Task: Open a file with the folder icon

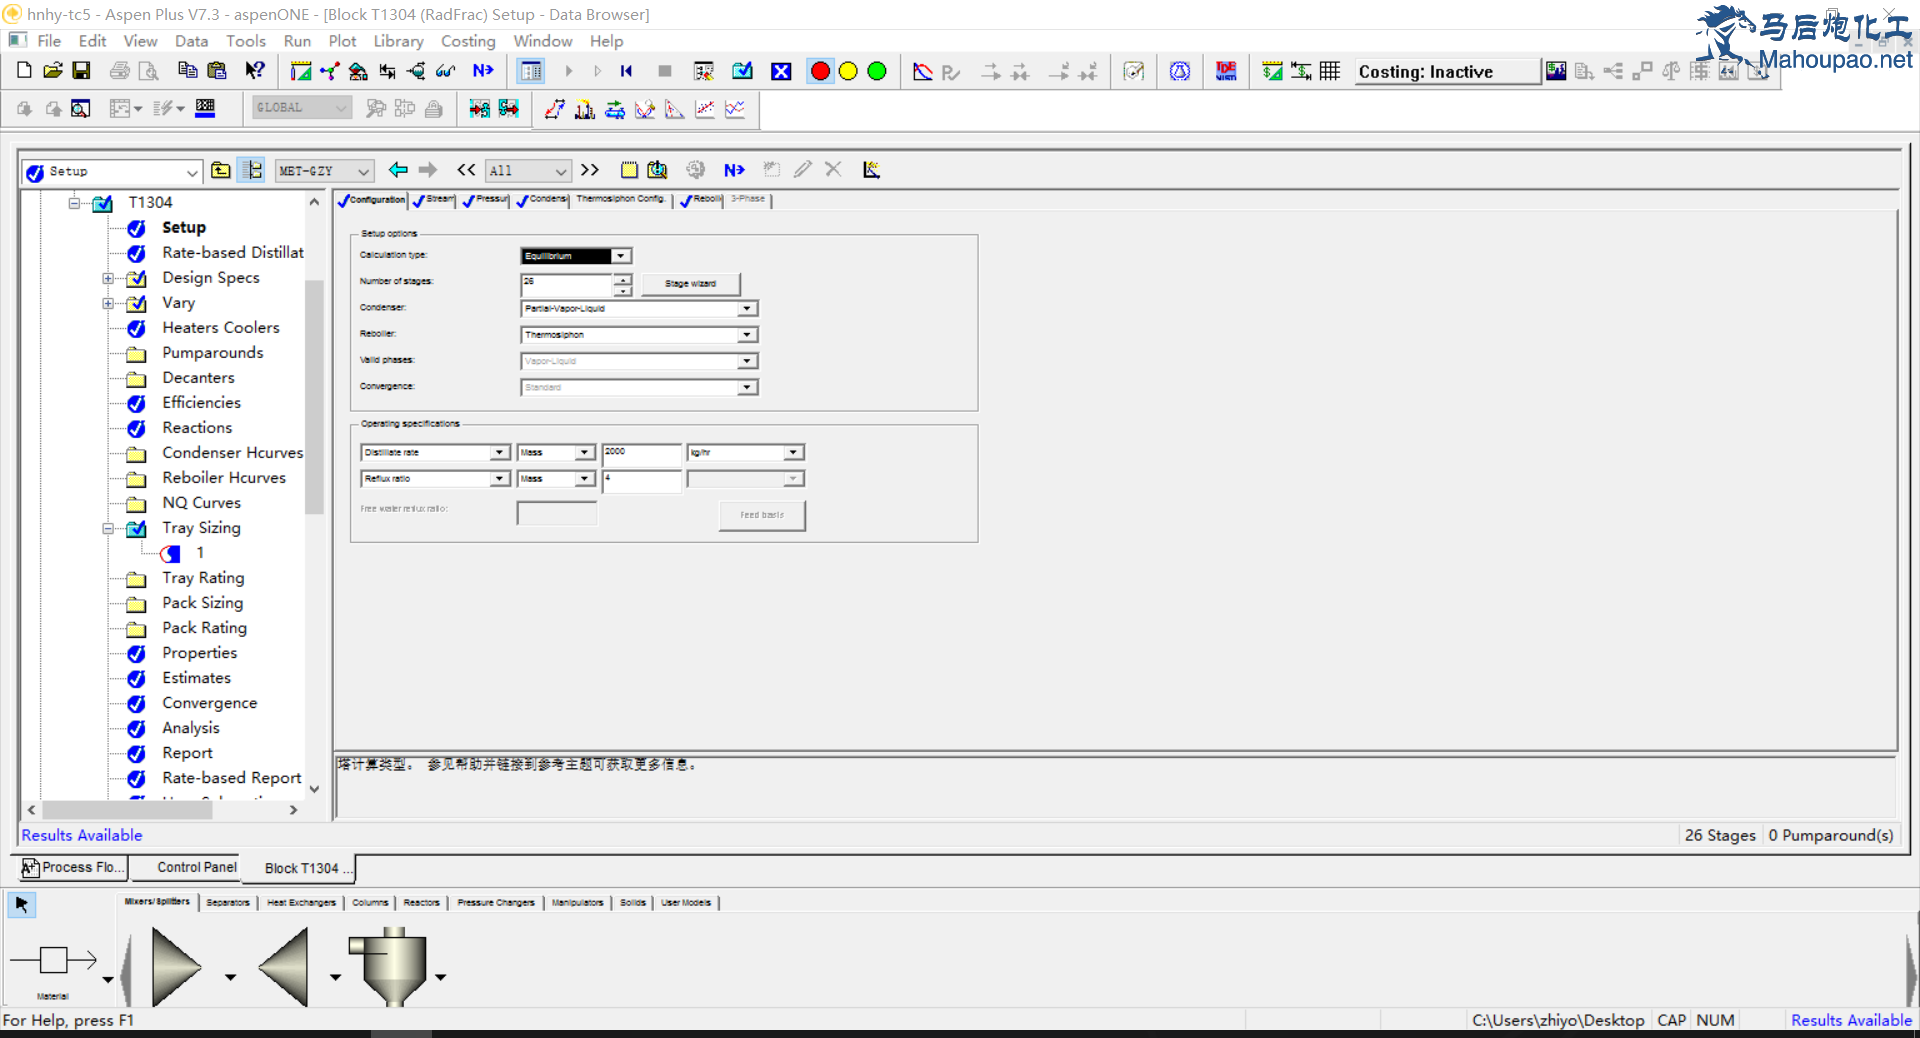Action: pyautogui.click(x=53, y=70)
